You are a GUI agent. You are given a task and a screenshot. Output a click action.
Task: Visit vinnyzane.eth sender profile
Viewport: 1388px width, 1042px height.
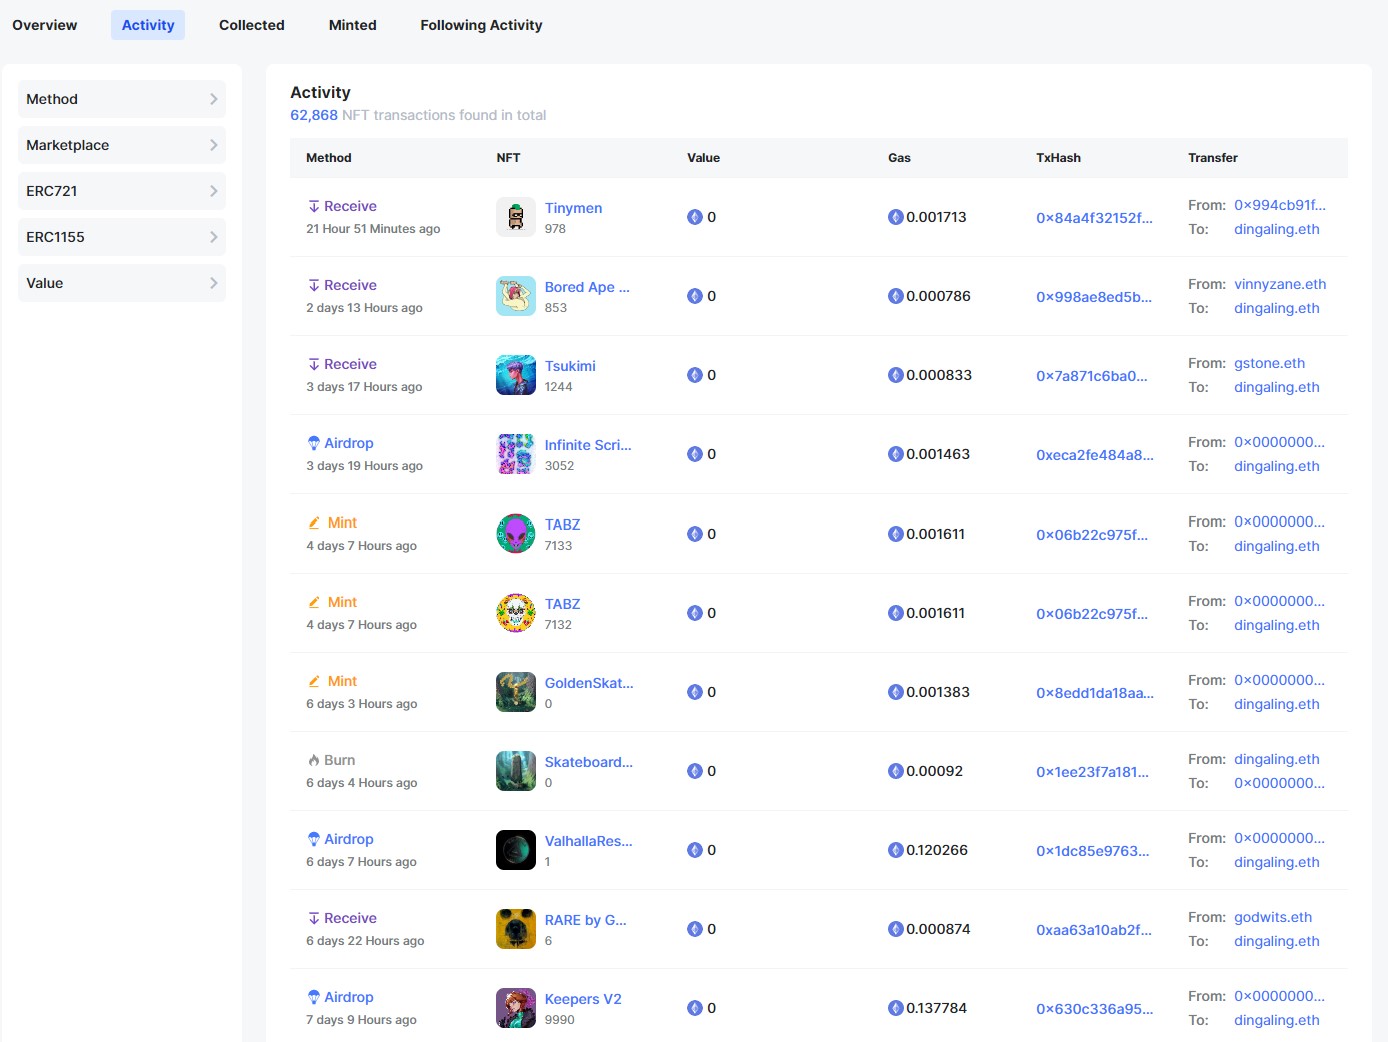pyautogui.click(x=1280, y=284)
